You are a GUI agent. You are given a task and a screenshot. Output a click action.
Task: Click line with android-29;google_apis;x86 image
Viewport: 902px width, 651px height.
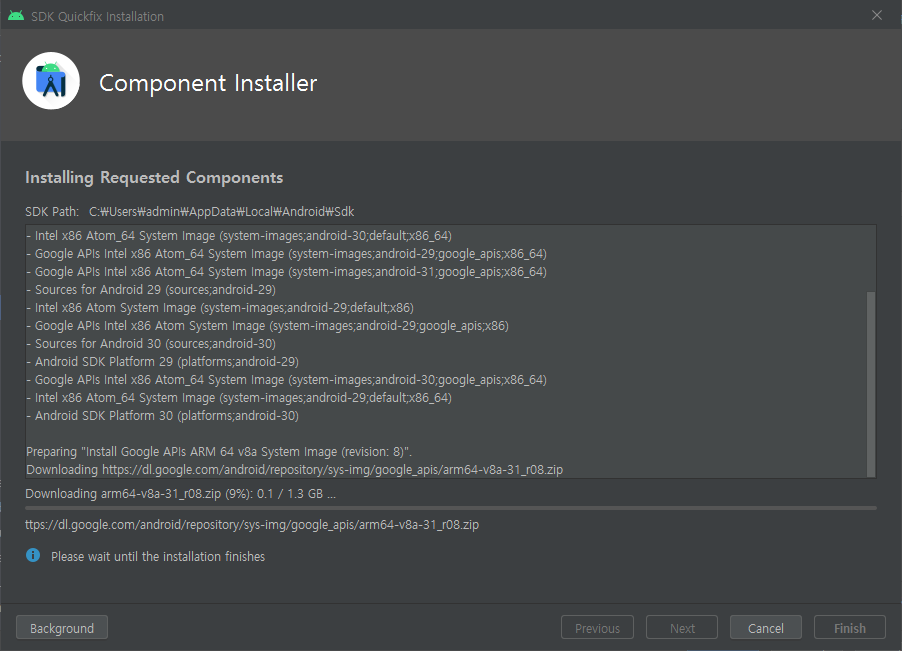point(267,326)
